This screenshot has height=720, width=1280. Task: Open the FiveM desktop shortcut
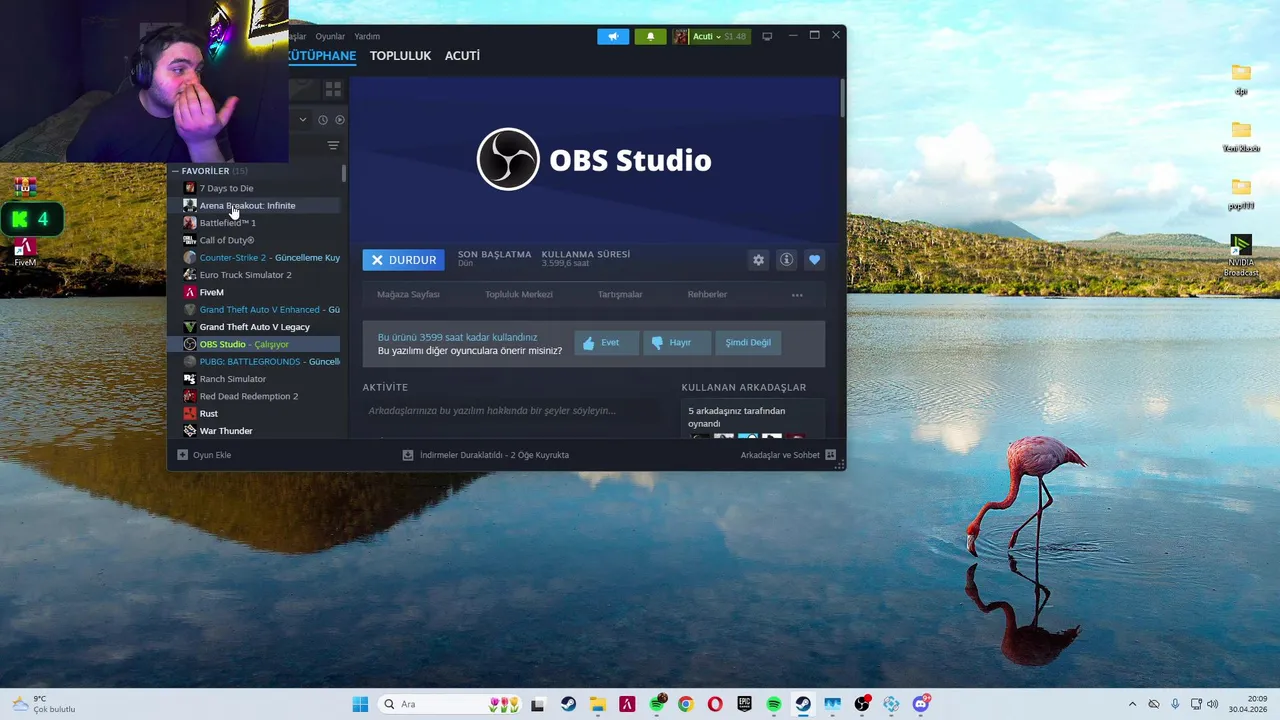(x=25, y=250)
